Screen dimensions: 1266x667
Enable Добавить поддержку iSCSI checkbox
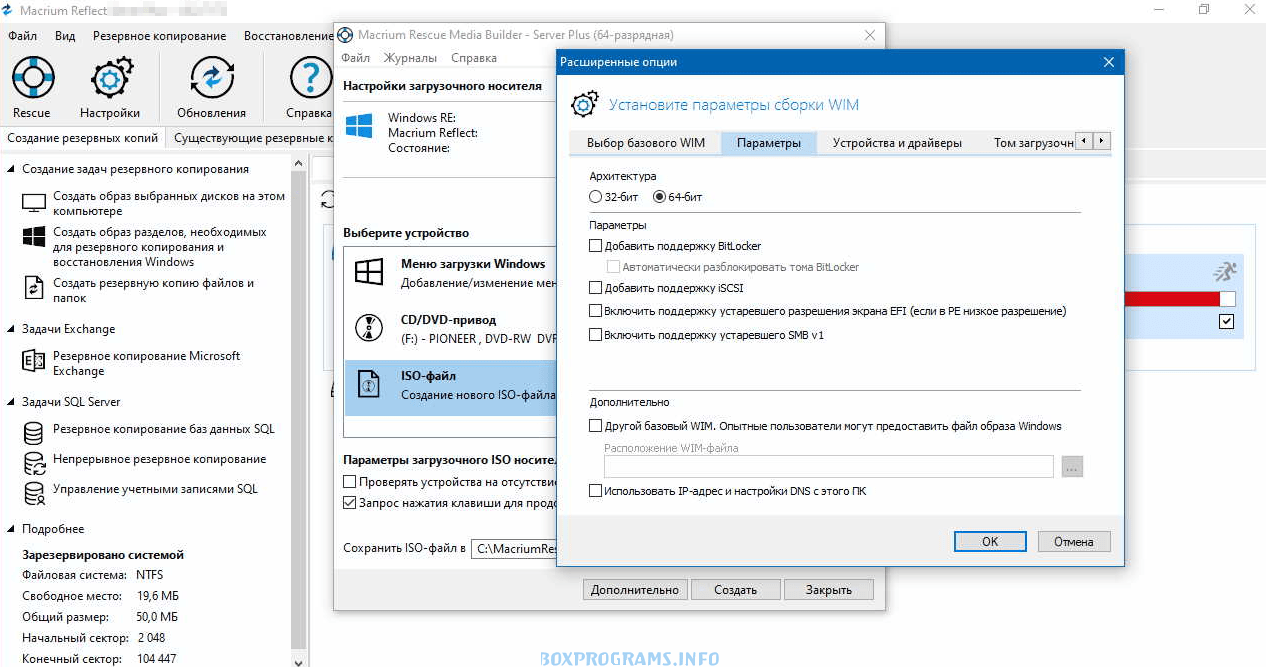596,288
